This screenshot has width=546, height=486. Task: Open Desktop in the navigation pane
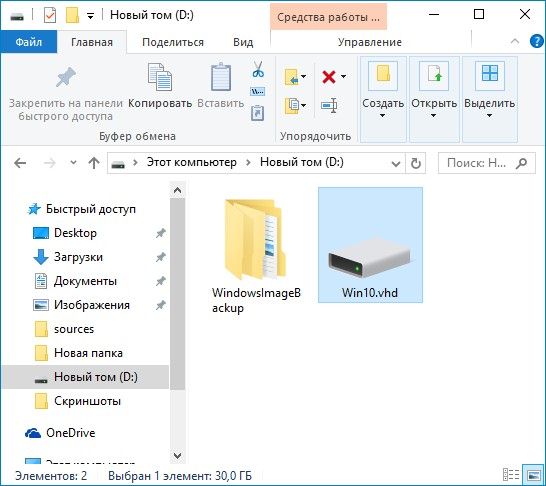(x=75, y=233)
